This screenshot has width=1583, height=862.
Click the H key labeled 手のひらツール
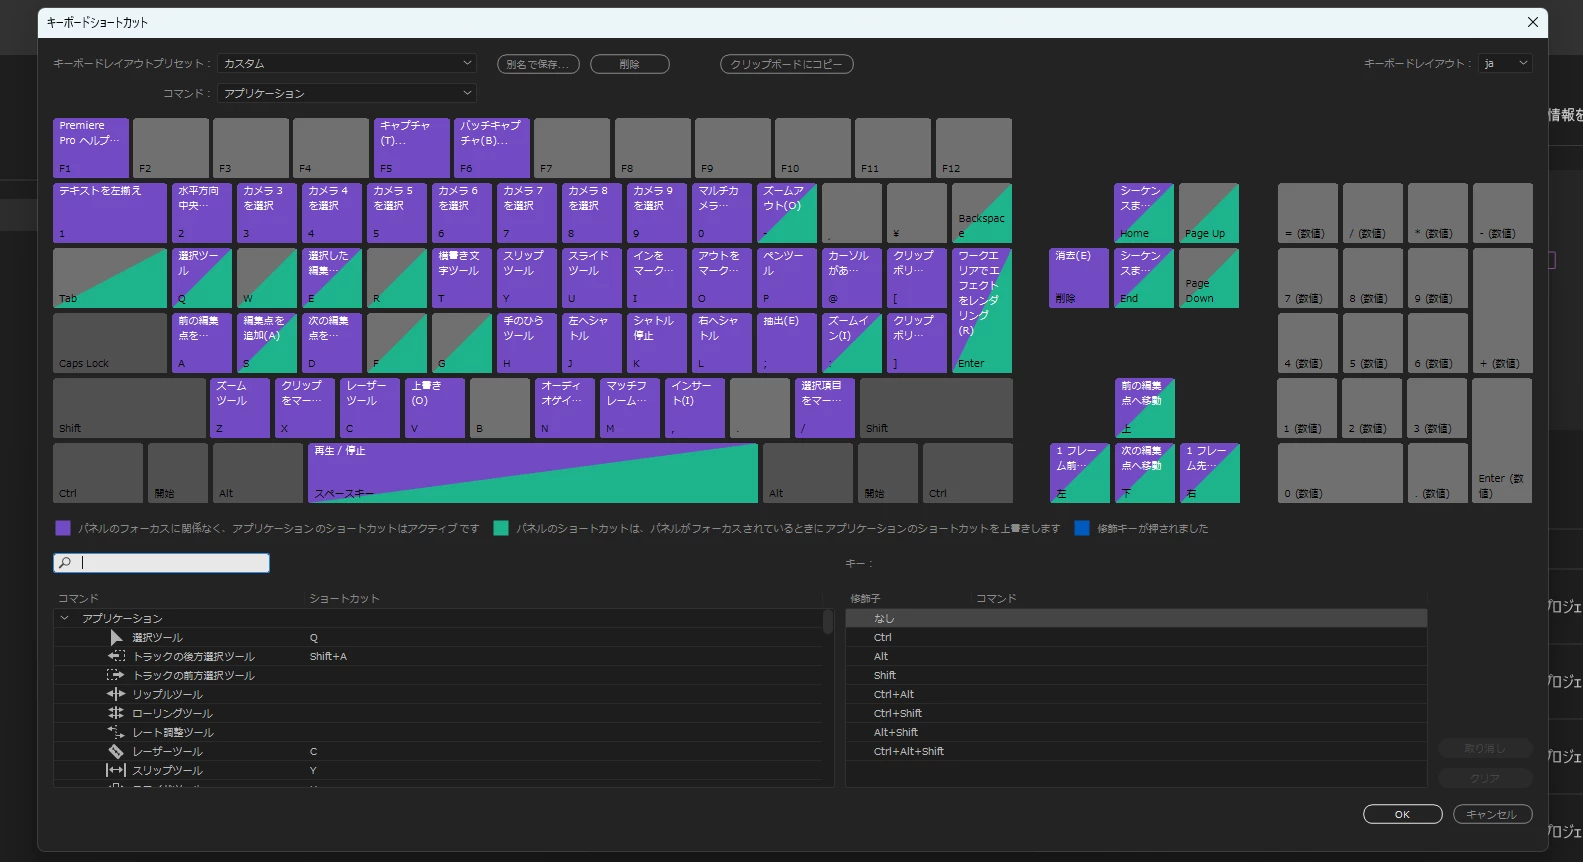tap(527, 343)
